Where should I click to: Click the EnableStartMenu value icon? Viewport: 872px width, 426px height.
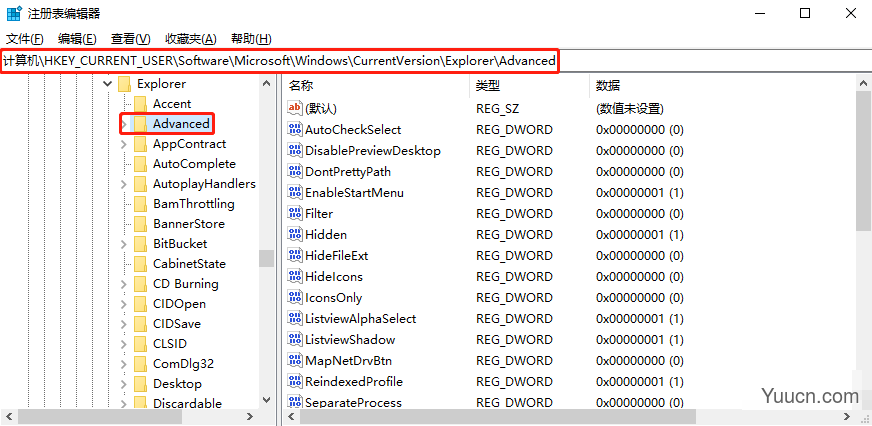295,192
